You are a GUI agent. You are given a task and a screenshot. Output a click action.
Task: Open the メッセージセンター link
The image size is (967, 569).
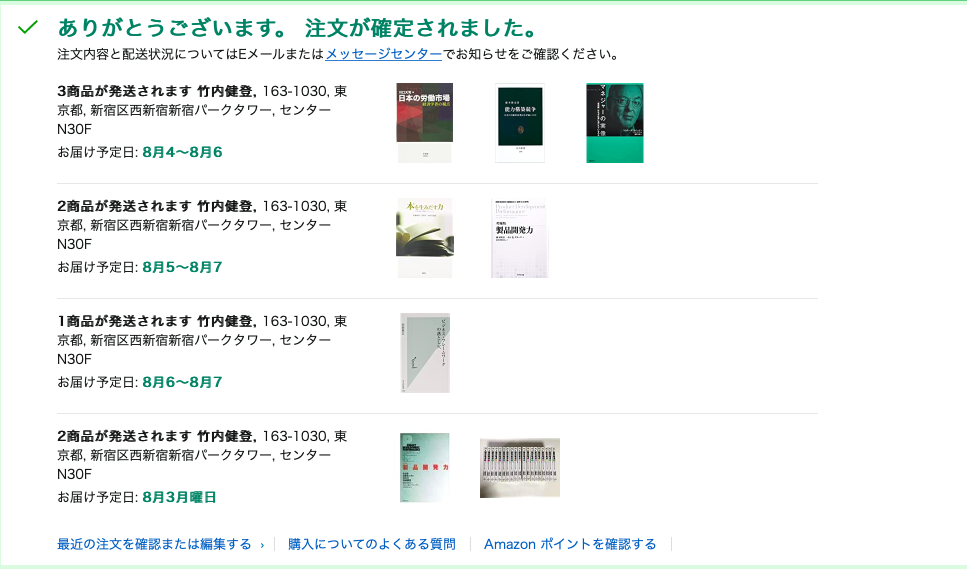pyautogui.click(x=383, y=54)
